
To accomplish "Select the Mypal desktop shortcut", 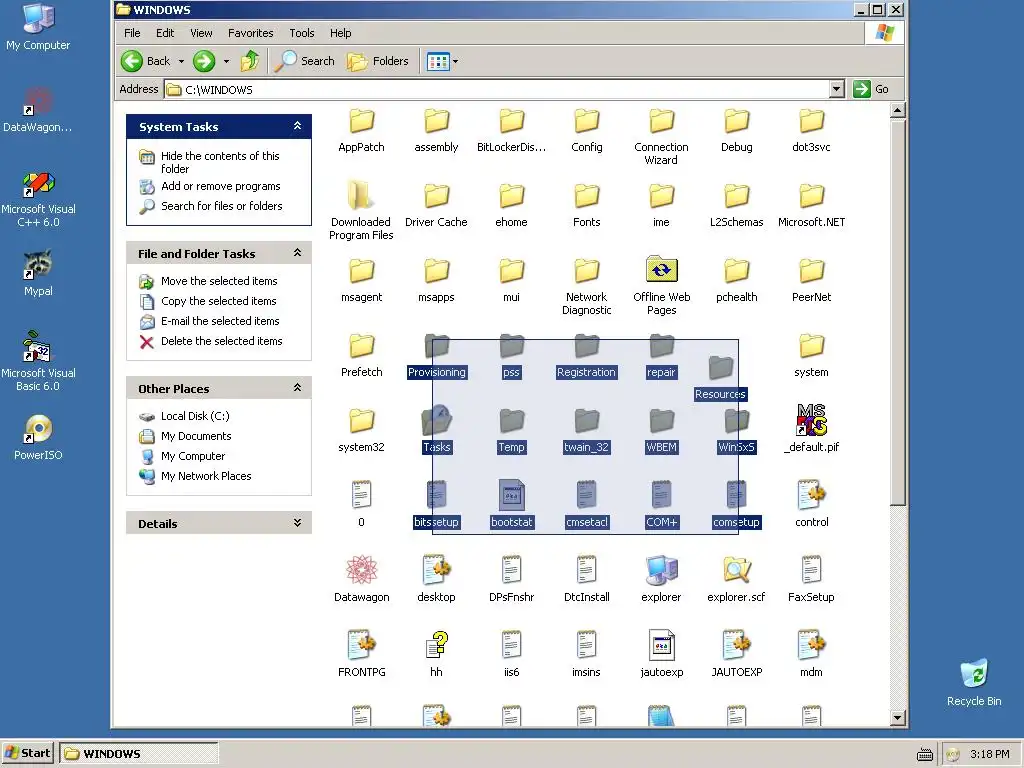I will click(38, 273).
